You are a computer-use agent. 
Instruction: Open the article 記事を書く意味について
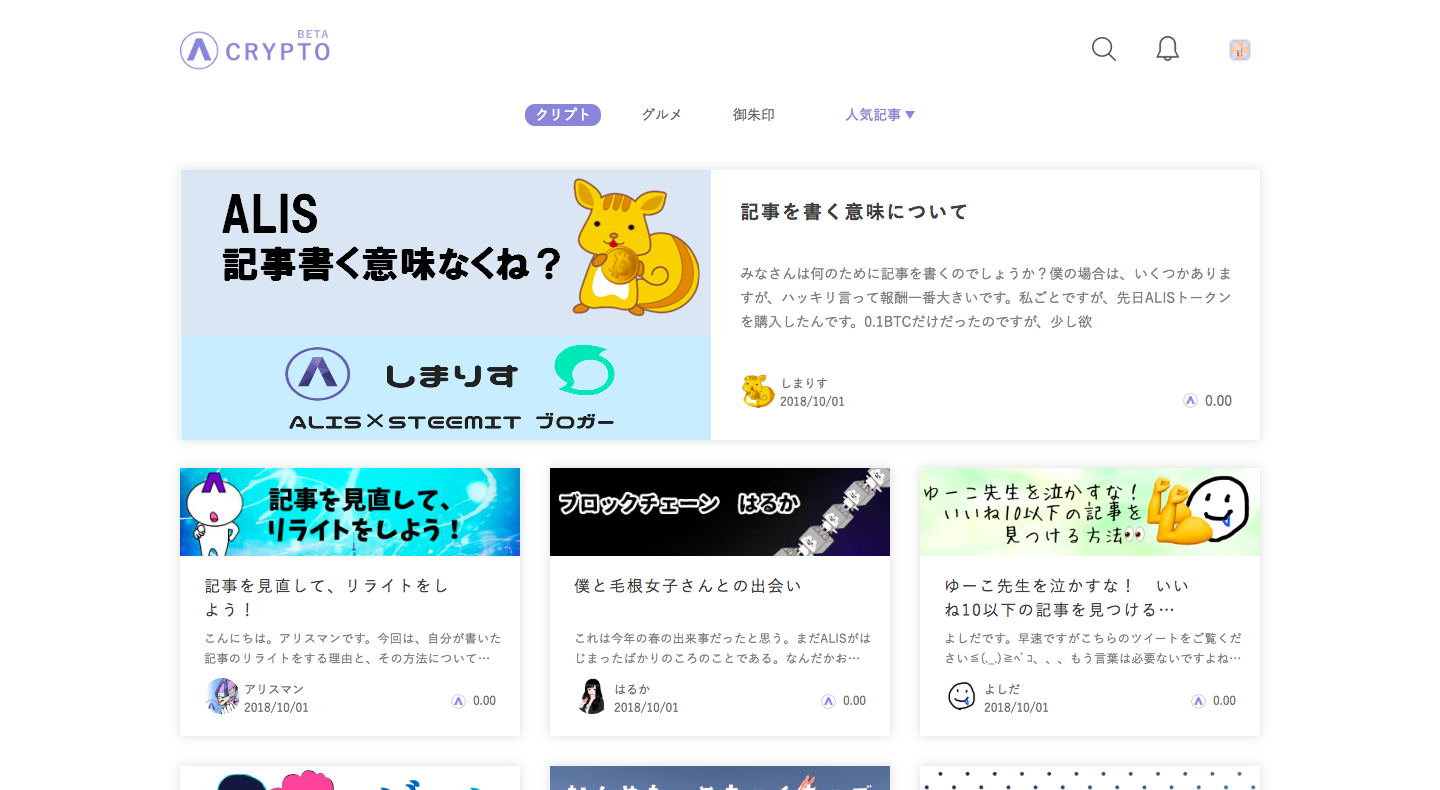point(854,212)
